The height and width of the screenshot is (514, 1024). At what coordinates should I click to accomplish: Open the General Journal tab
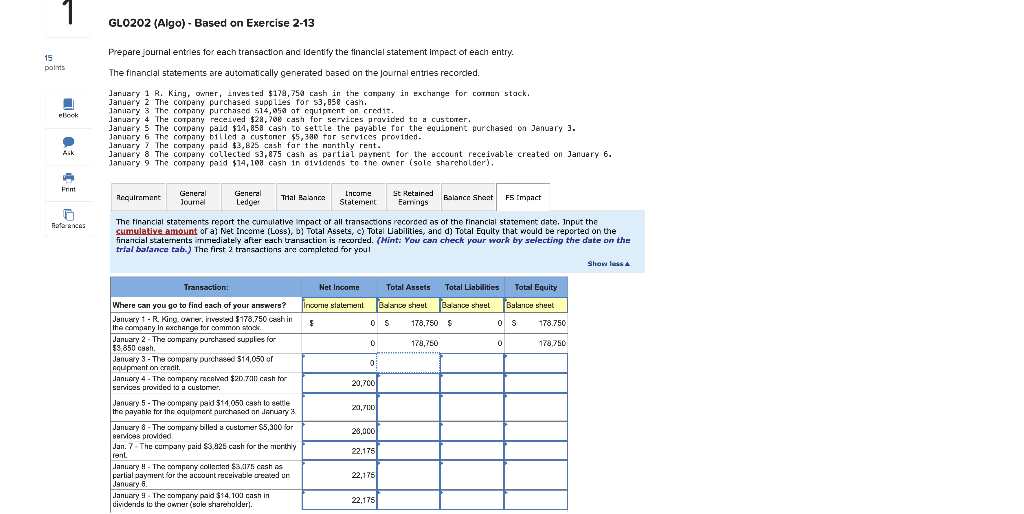(x=193, y=197)
